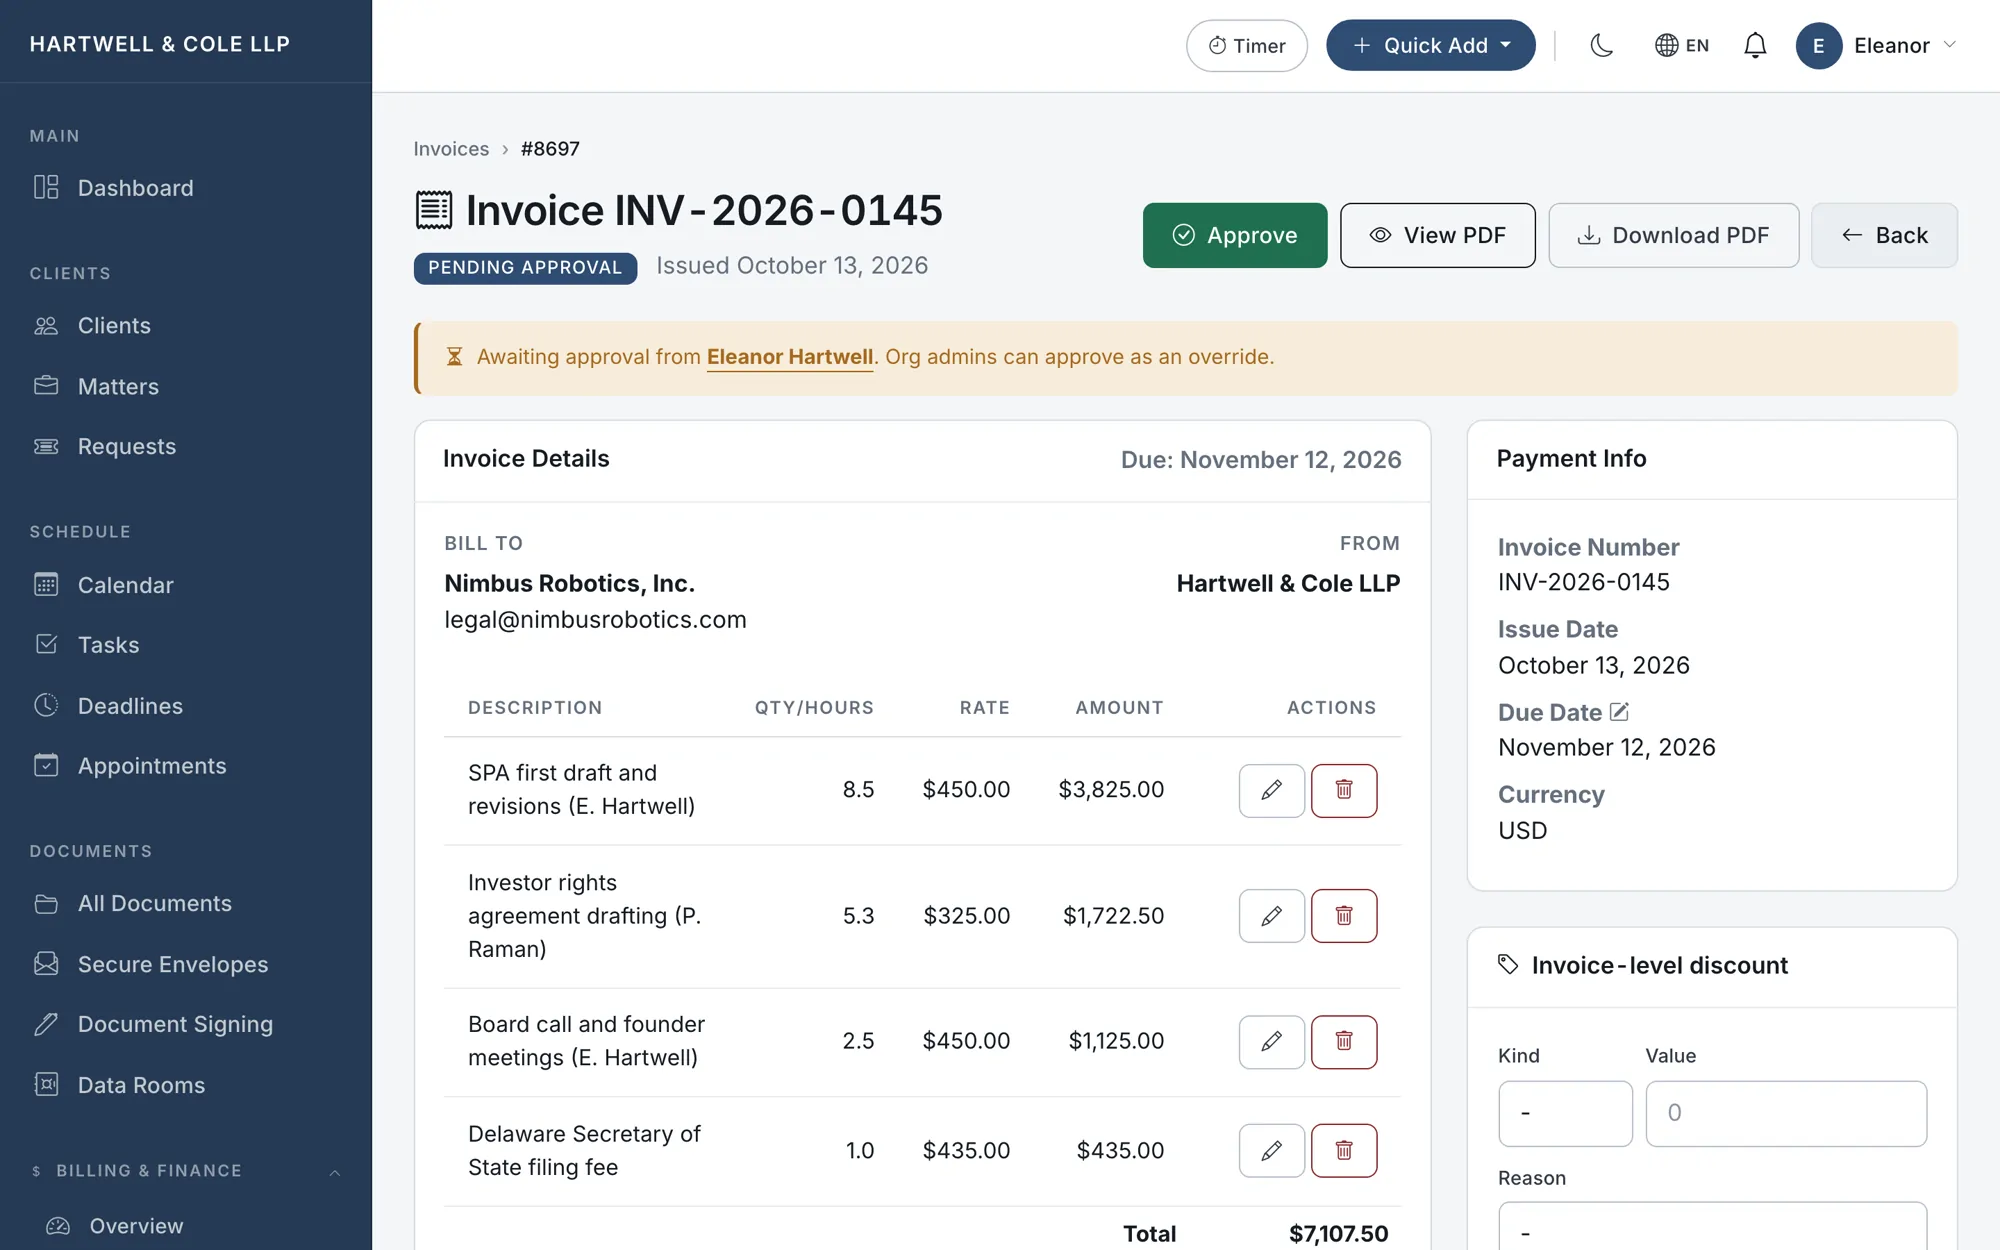The height and width of the screenshot is (1250, 2000).
Task: Open the discount Reason dropdown
Action: click(x=1712, y=1228)
